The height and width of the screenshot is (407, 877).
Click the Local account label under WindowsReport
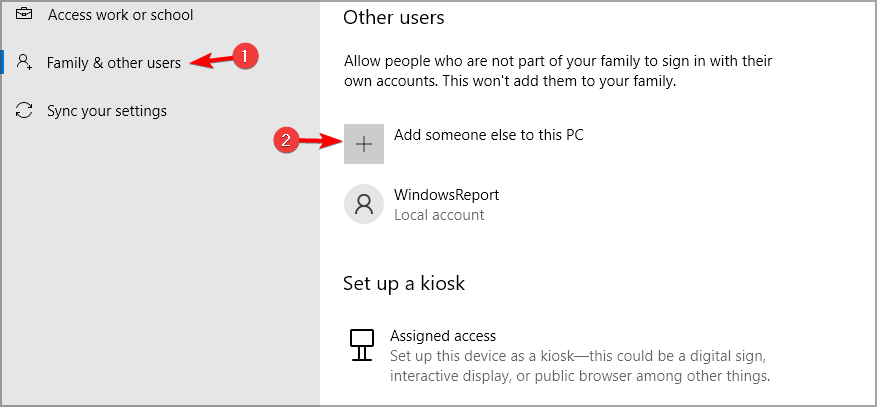click(x=439, y=215)
